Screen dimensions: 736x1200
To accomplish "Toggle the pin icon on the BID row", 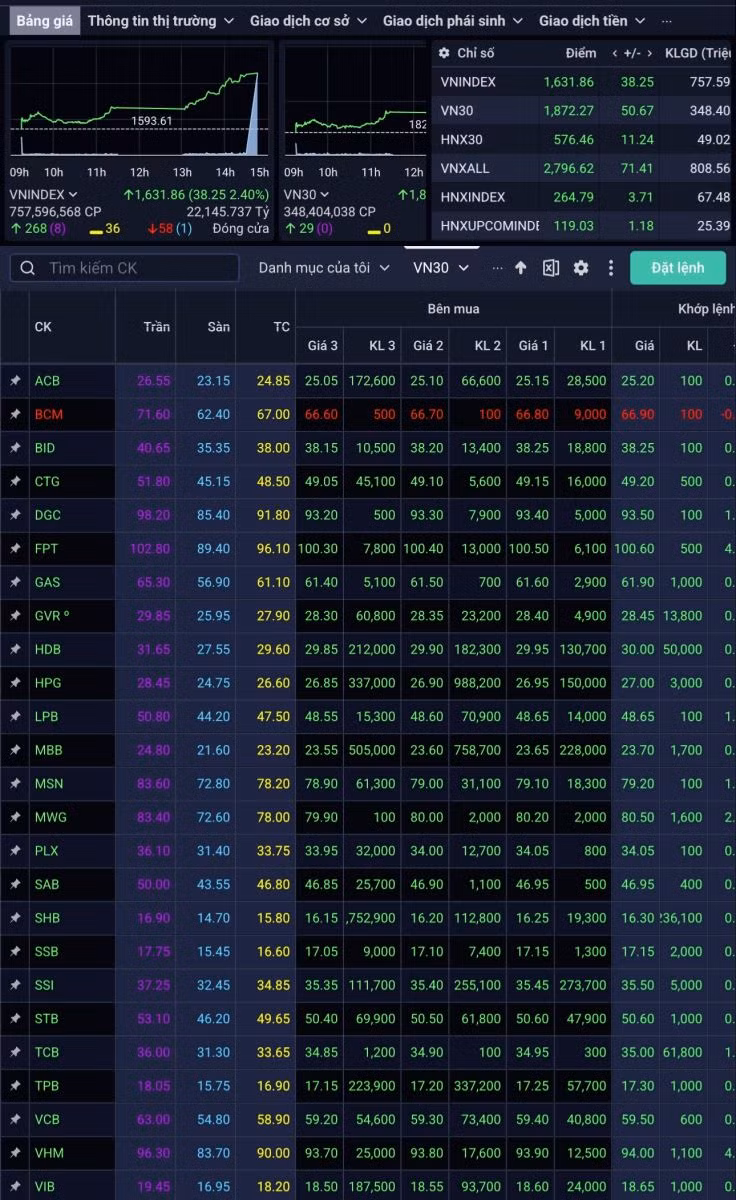I will 15,448.
